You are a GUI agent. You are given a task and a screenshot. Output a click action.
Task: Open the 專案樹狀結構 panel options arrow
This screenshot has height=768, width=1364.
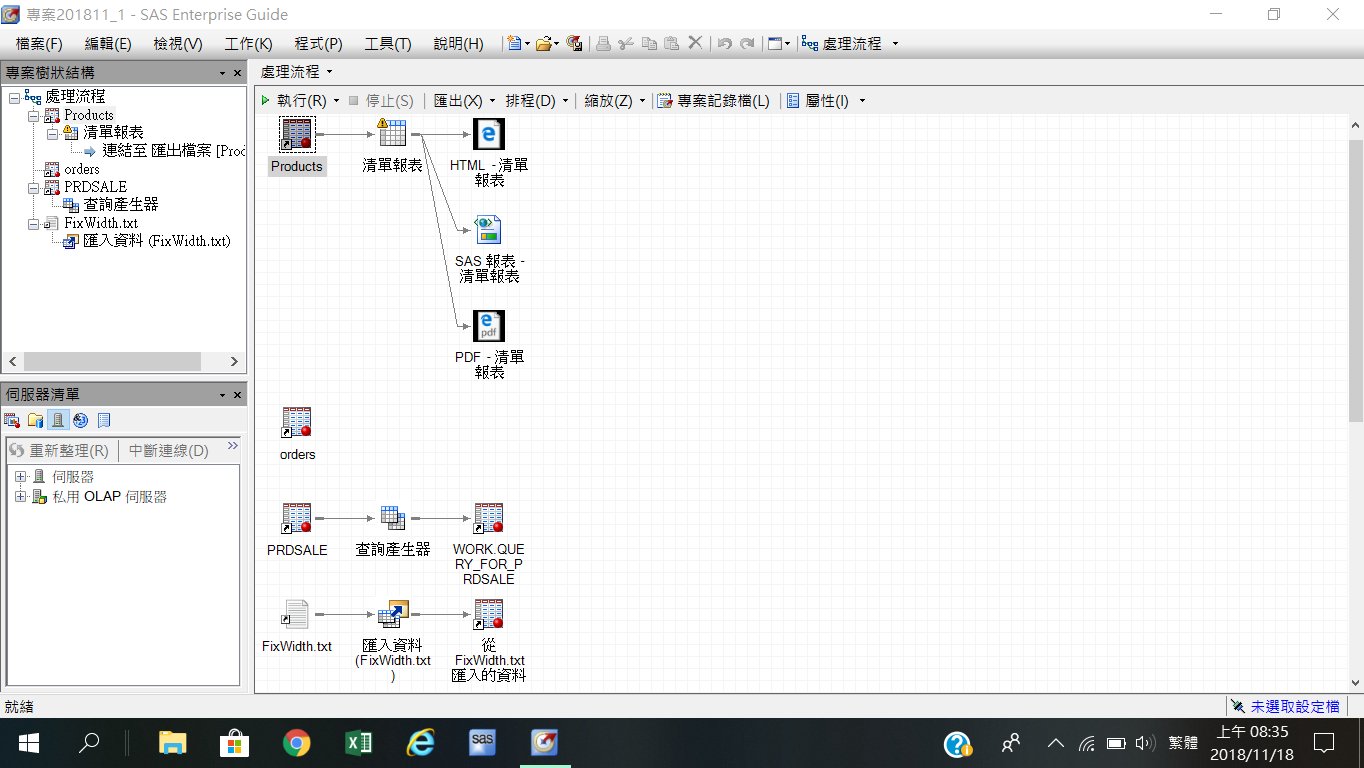click(x=222, y=73)
